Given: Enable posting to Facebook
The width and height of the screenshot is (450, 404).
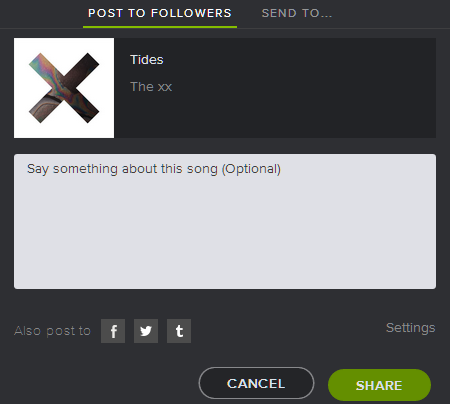Looking at the screenshot, I should point(113,331).
